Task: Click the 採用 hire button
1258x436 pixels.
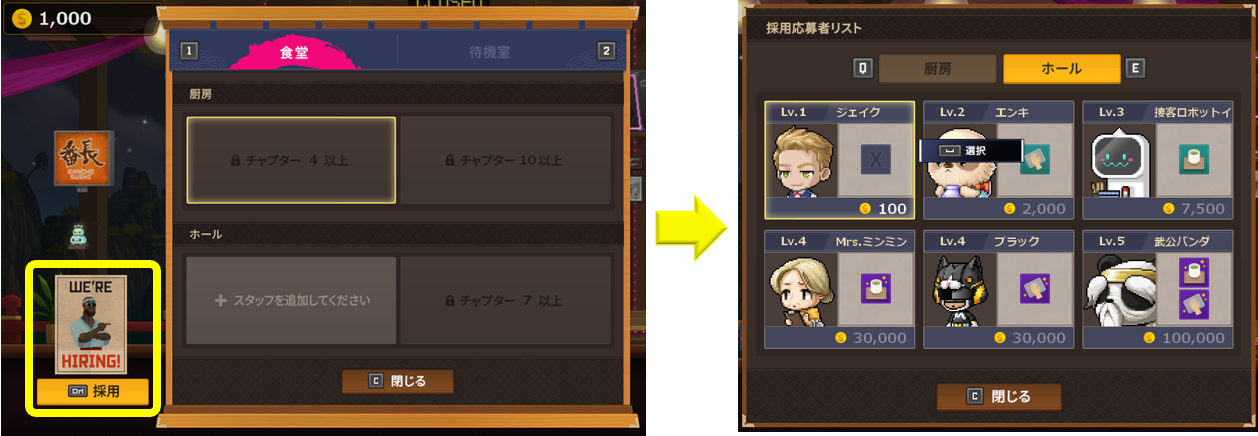Action: (x=93, y=391)
